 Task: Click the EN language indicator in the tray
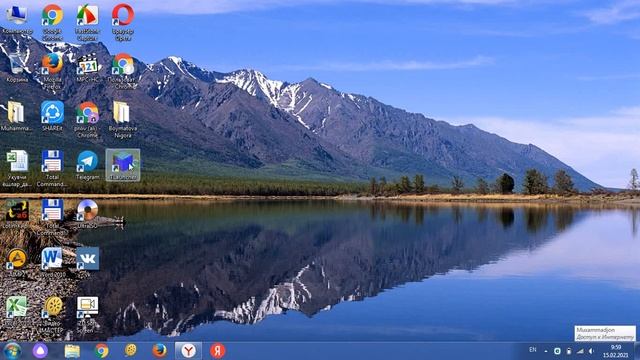(x=533, y=350)
